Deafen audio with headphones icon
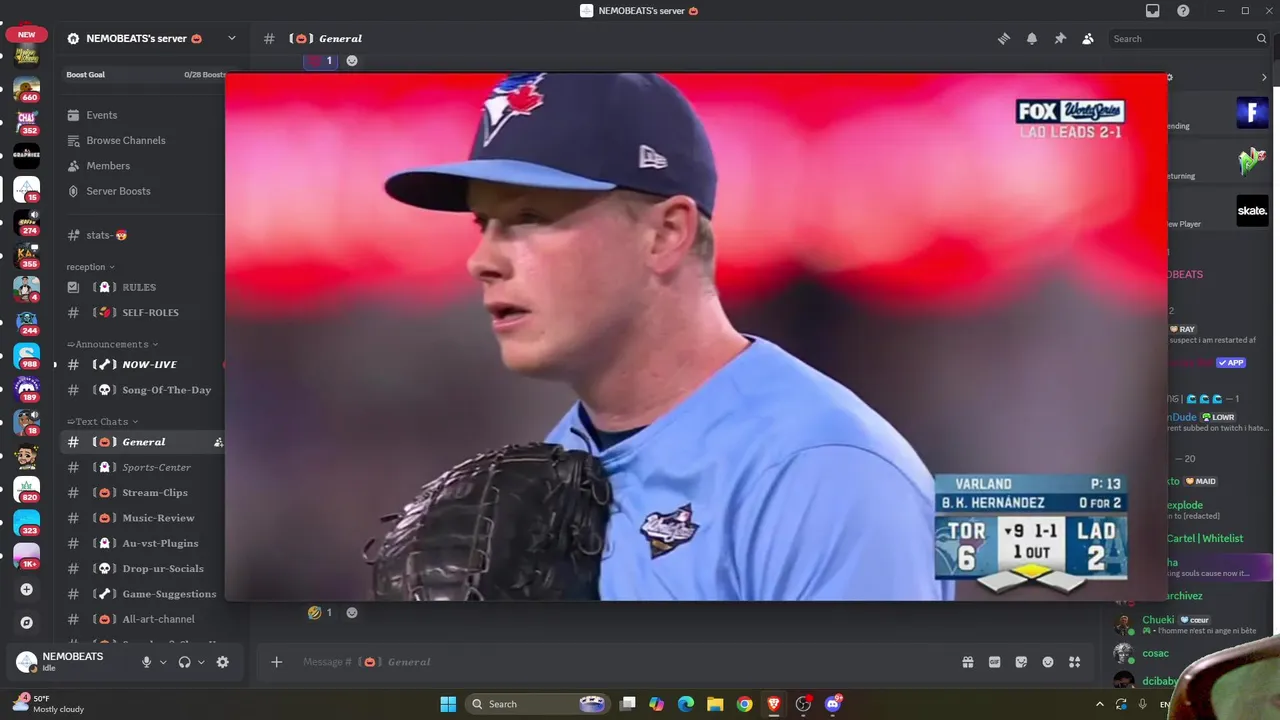 point(184,662)
